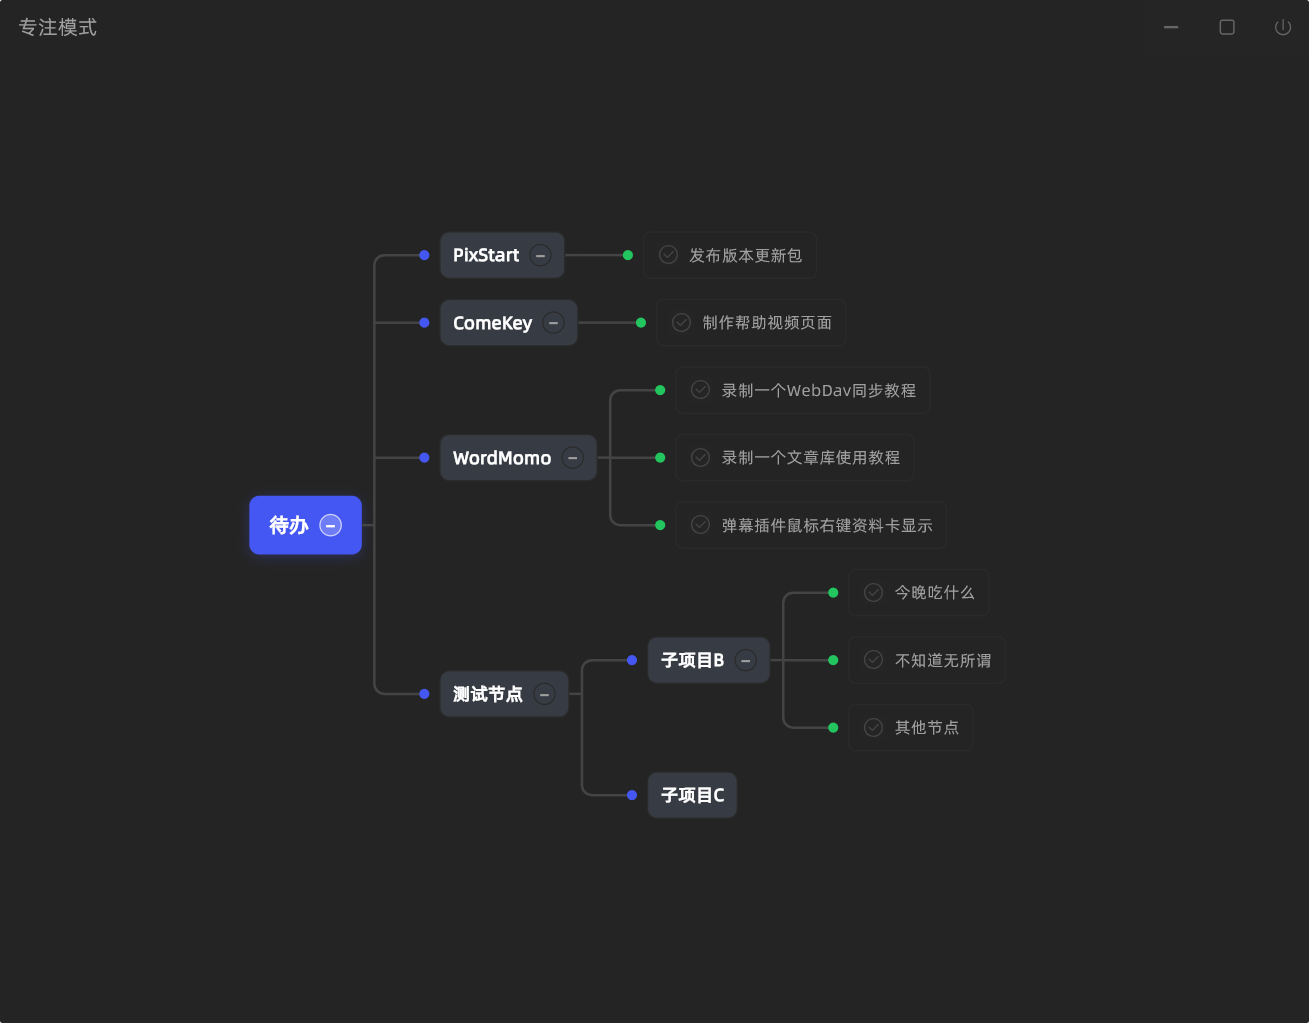Click the 发布版本更新包 text
The image size is (1309, 1023).
745,255
